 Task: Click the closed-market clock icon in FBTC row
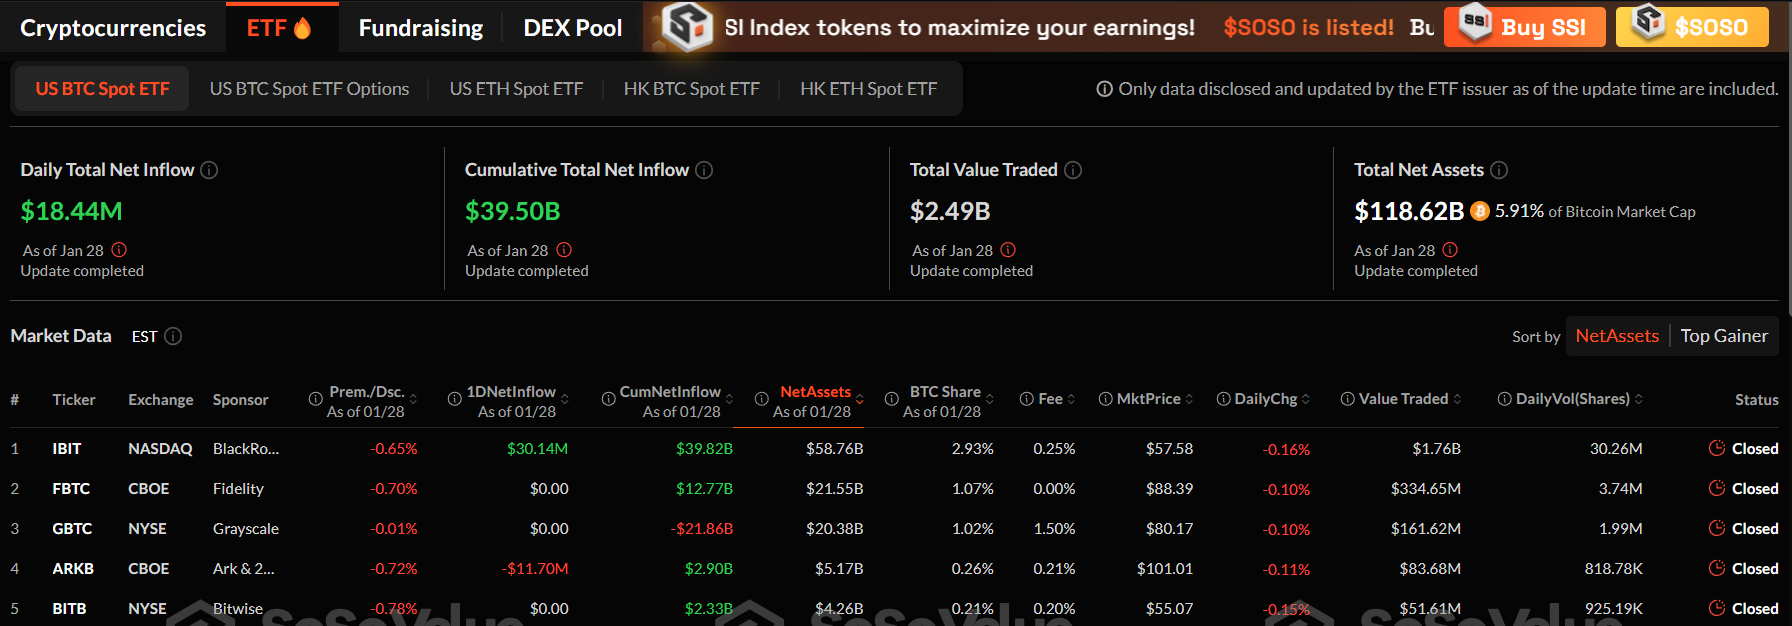click(x=1717, y=488)
